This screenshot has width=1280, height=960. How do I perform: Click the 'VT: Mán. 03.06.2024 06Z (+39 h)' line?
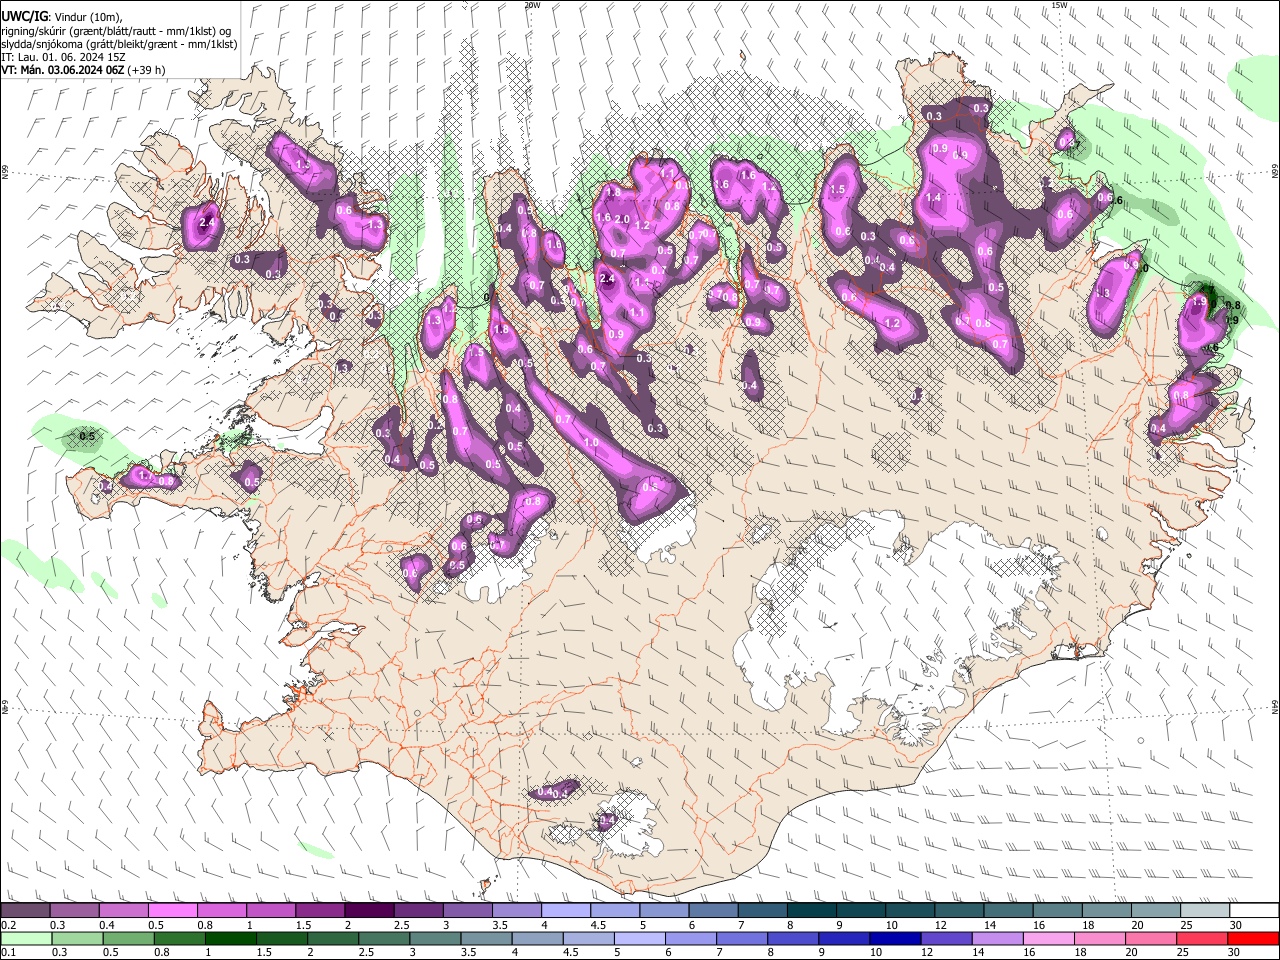83,71
